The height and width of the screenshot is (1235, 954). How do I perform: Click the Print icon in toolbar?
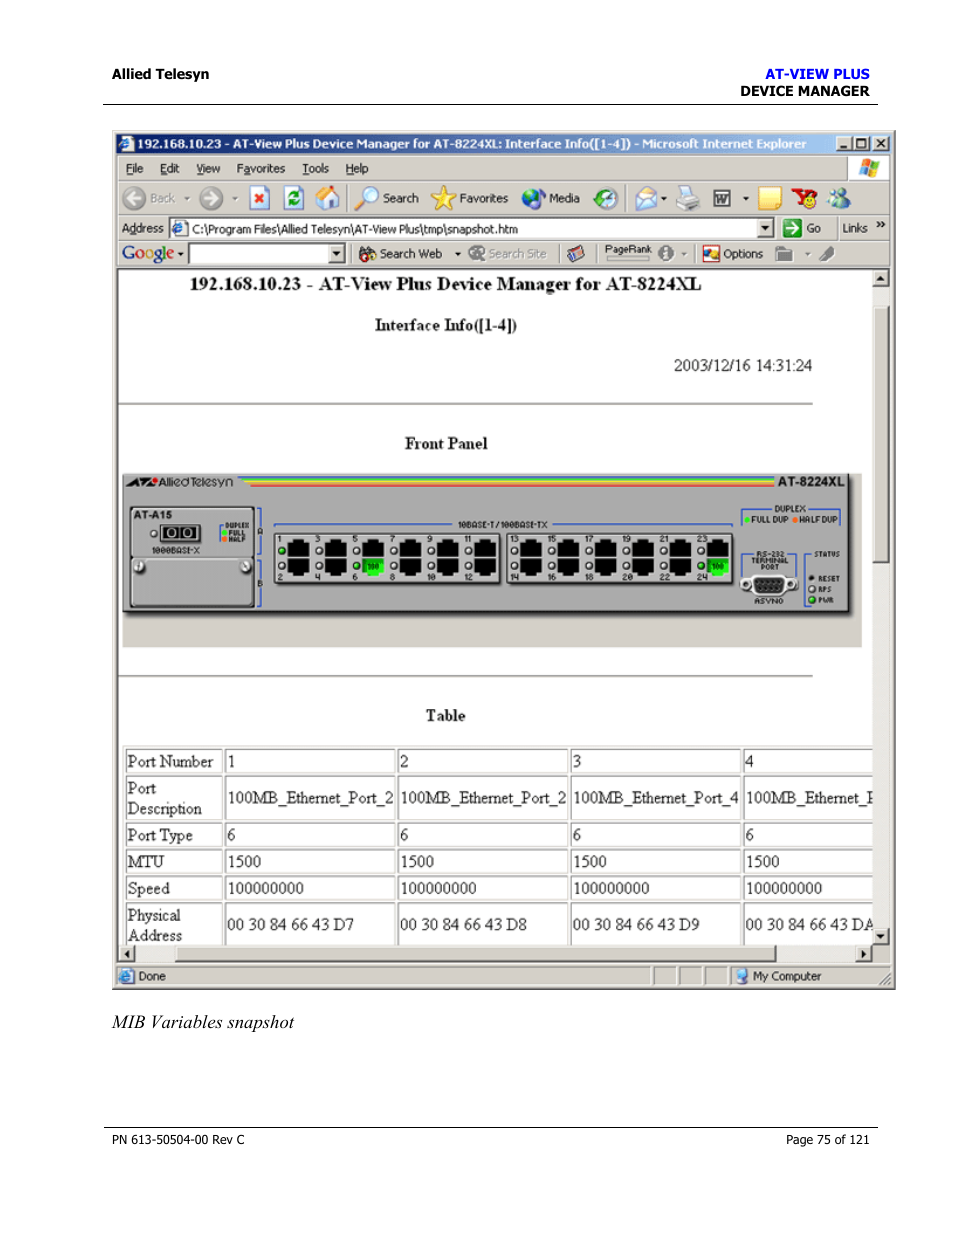(x=688, y=198)
